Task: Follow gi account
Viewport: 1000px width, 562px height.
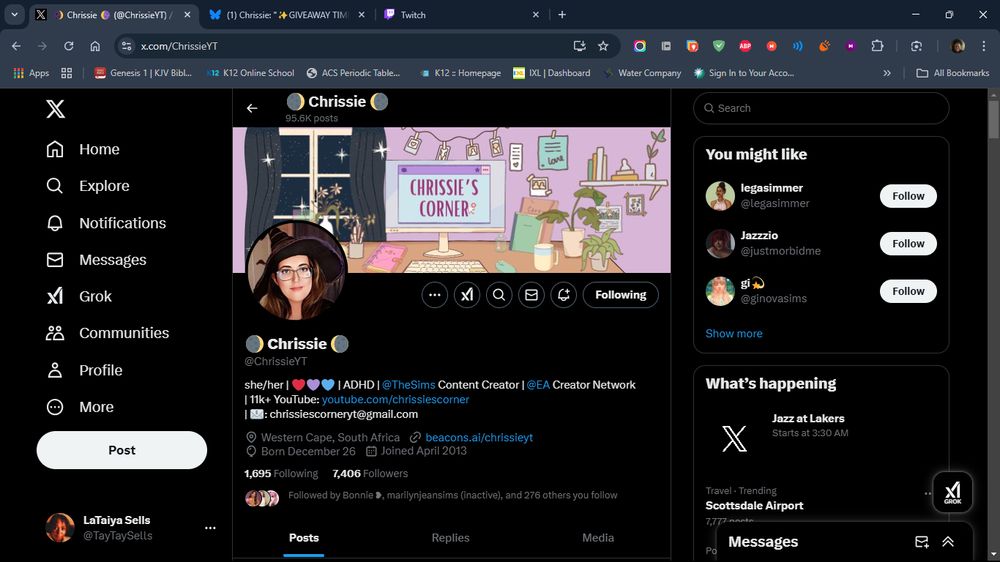Action: [x=908, y=291]
